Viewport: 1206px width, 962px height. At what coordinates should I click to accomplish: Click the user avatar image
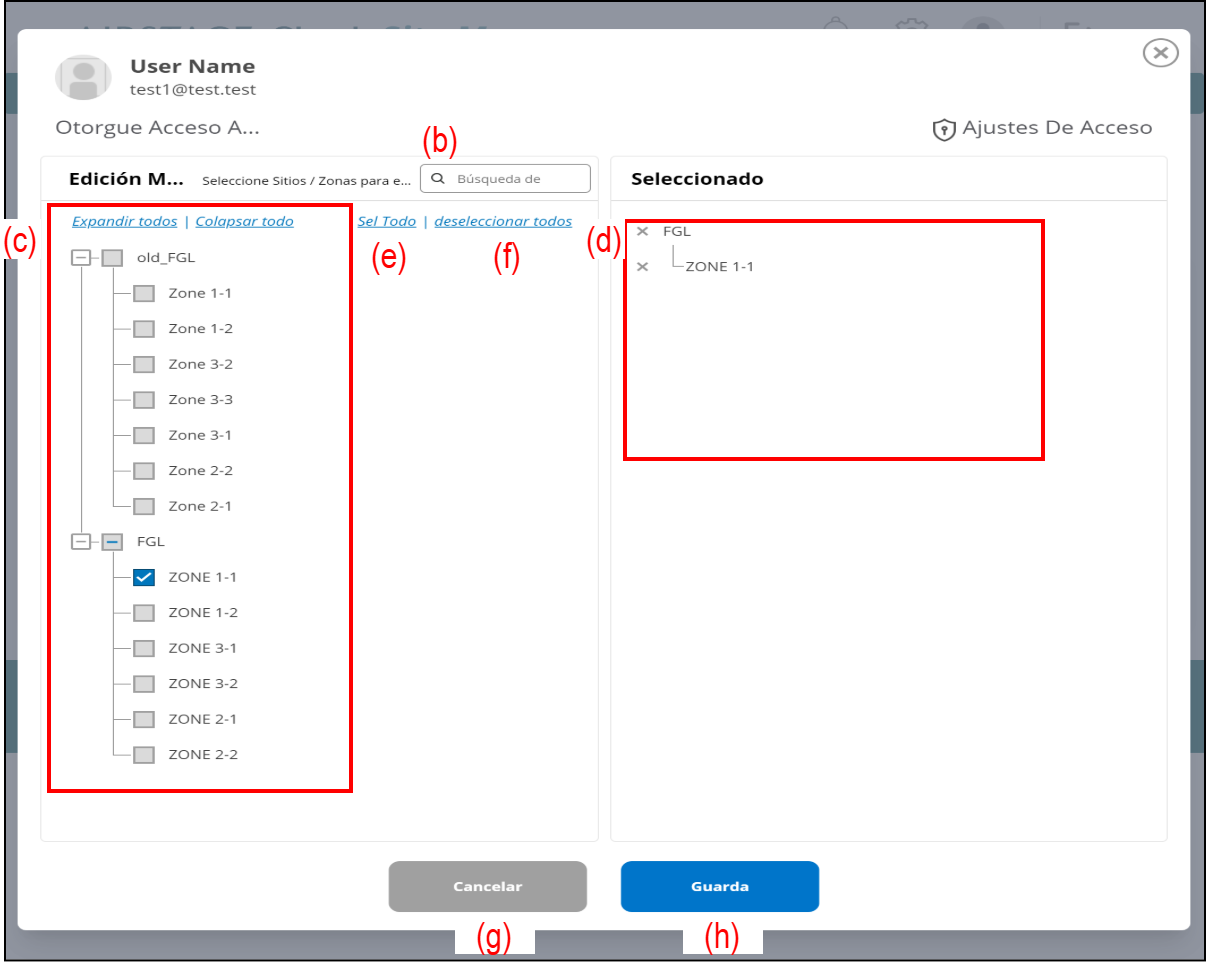pos(84,78)
